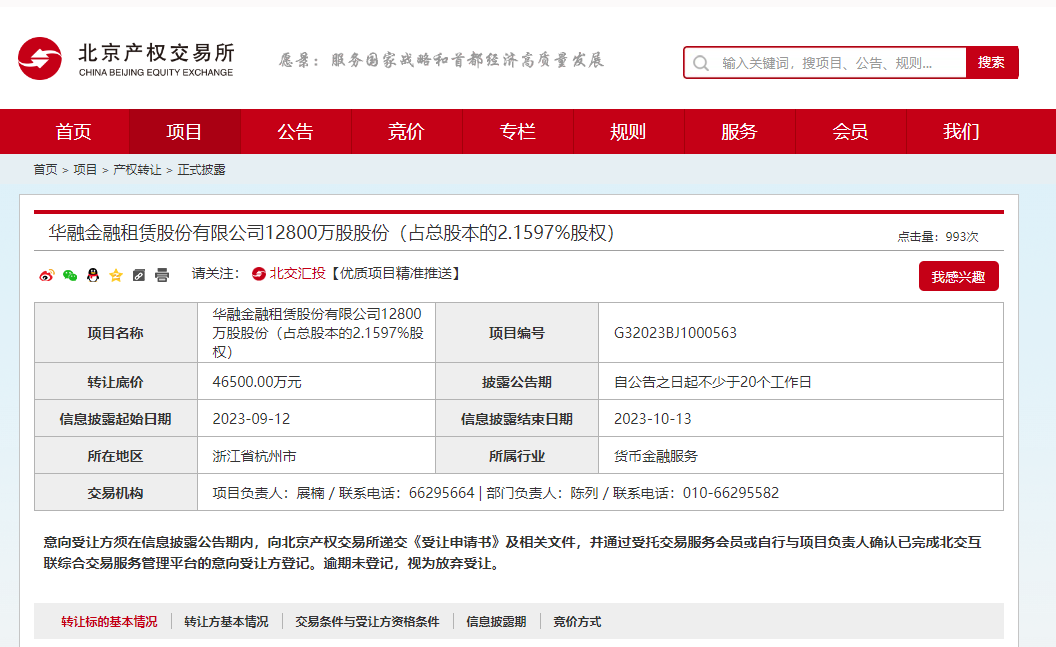Image resolution: width=1056 pixels, height=647 pixels.
Task: Click the WeChat share icon
Action: click(x=69, y=275)
